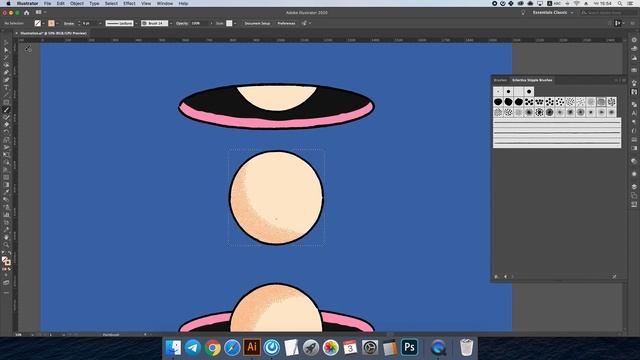Screen dimensions: 640x360
Task: Open Photoshop from the Dock
Action: point(409,347)
